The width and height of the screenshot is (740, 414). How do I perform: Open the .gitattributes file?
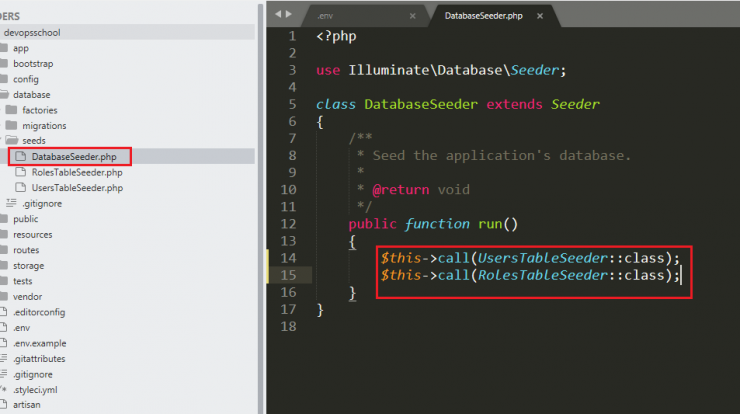point(39,359)
